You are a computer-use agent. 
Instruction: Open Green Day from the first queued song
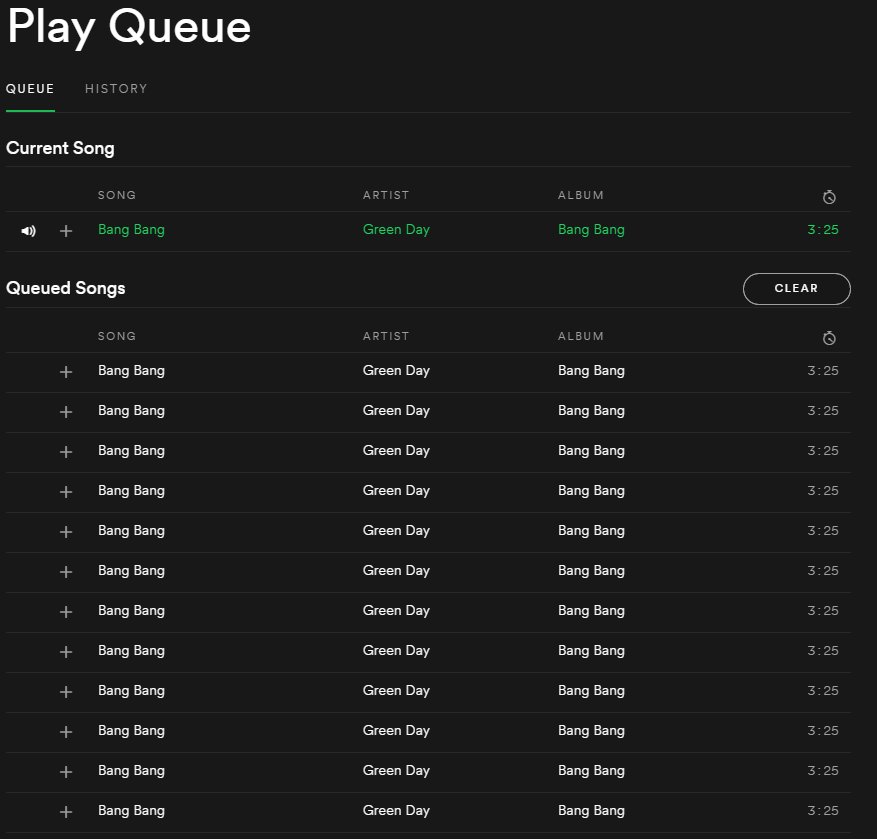pyautogui.click(x=396, y=371)
